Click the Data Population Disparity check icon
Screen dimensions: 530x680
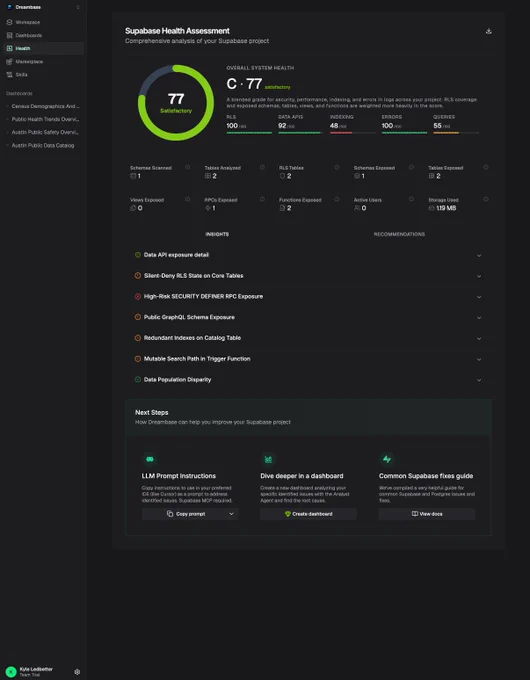(x=137, y=380)
